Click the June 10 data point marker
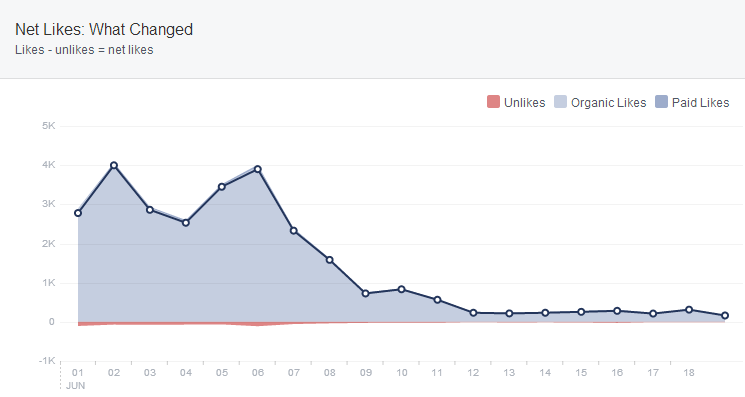 pyautogui.click(x=401, y=289)
